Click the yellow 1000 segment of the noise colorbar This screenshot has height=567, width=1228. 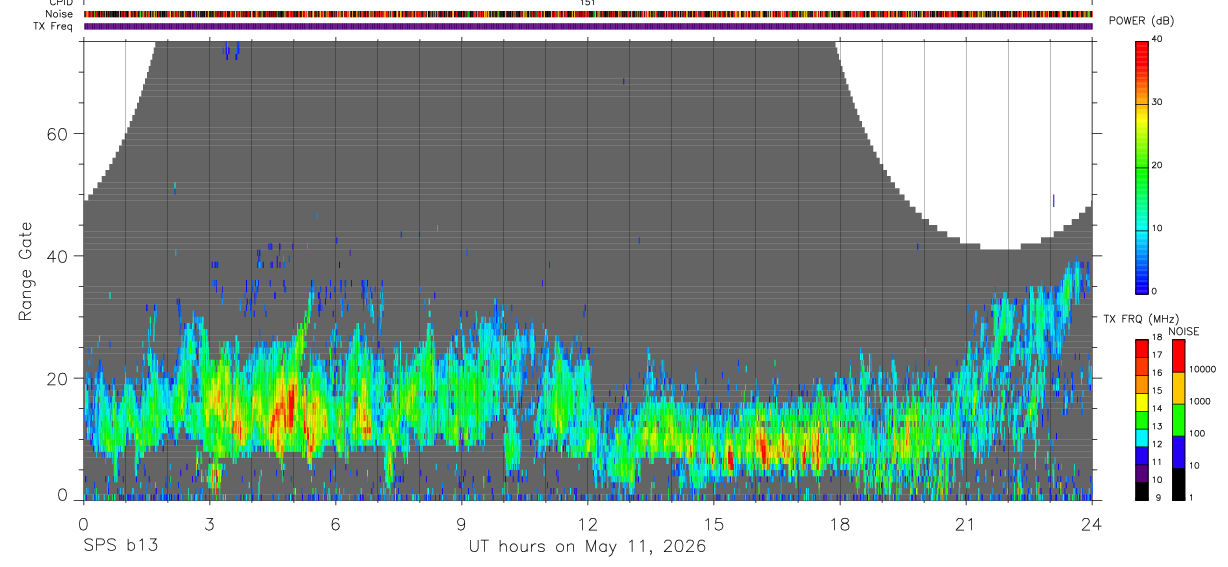pyautogui.click(x=1177, y=388)
